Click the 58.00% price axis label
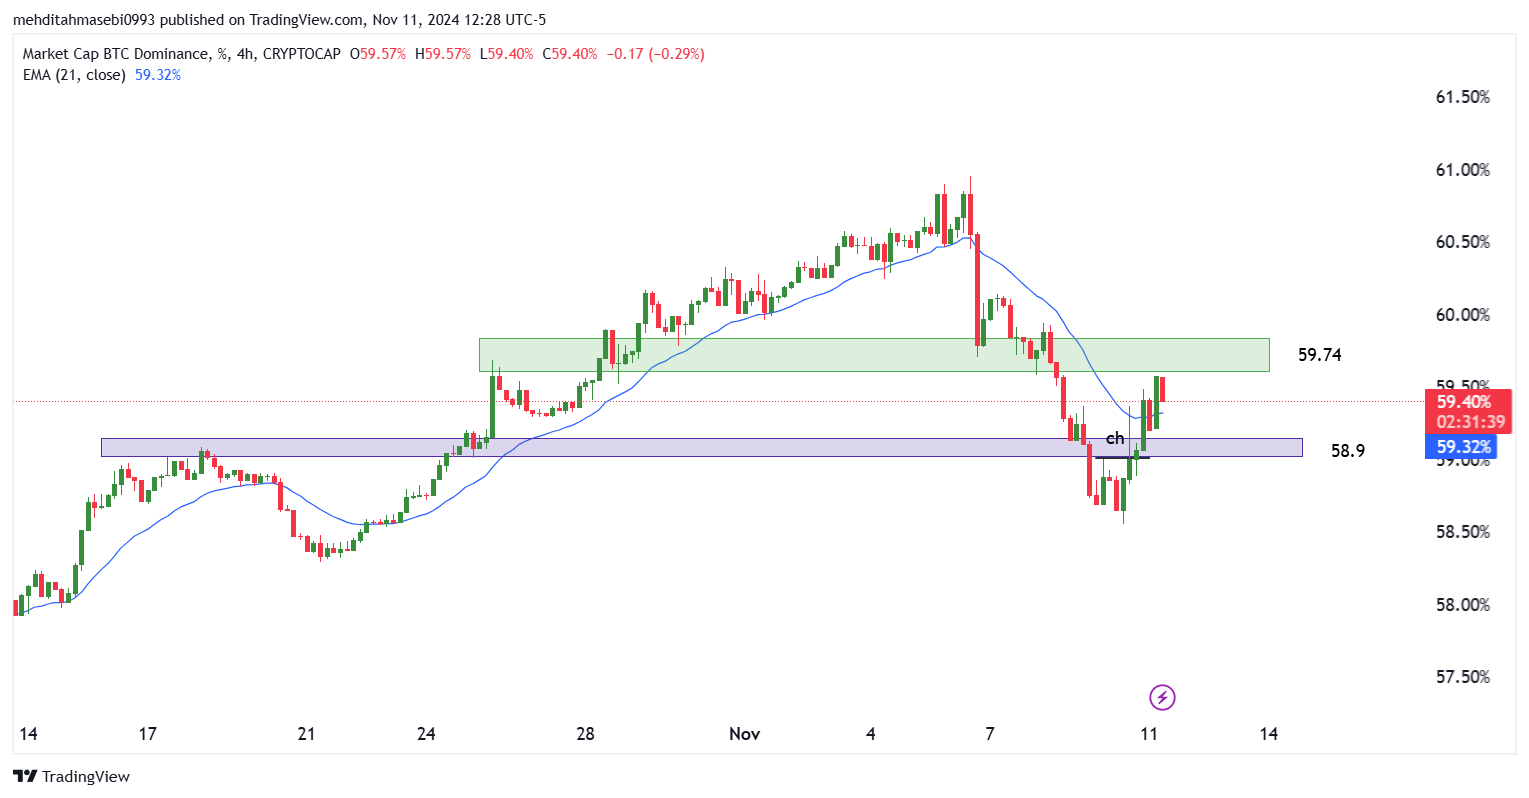The width and height of the screenshot is (1529, 798). tap(1463, 605)
